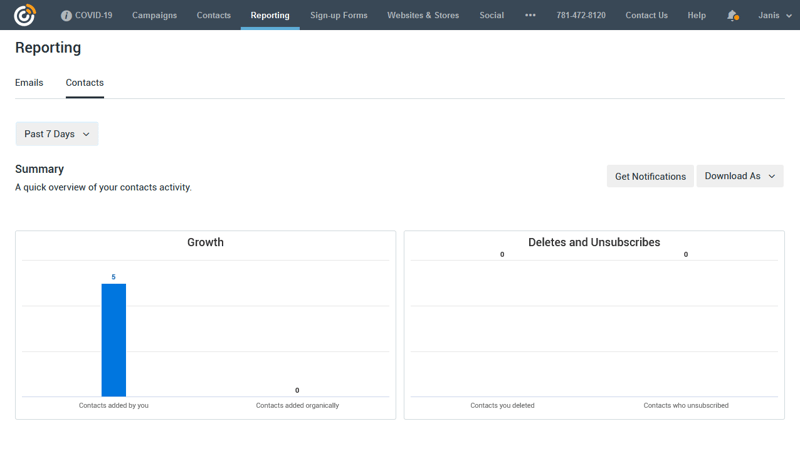Open the Download As dropdown
Viewport: 800px width, 451px height.
[739, 176]
